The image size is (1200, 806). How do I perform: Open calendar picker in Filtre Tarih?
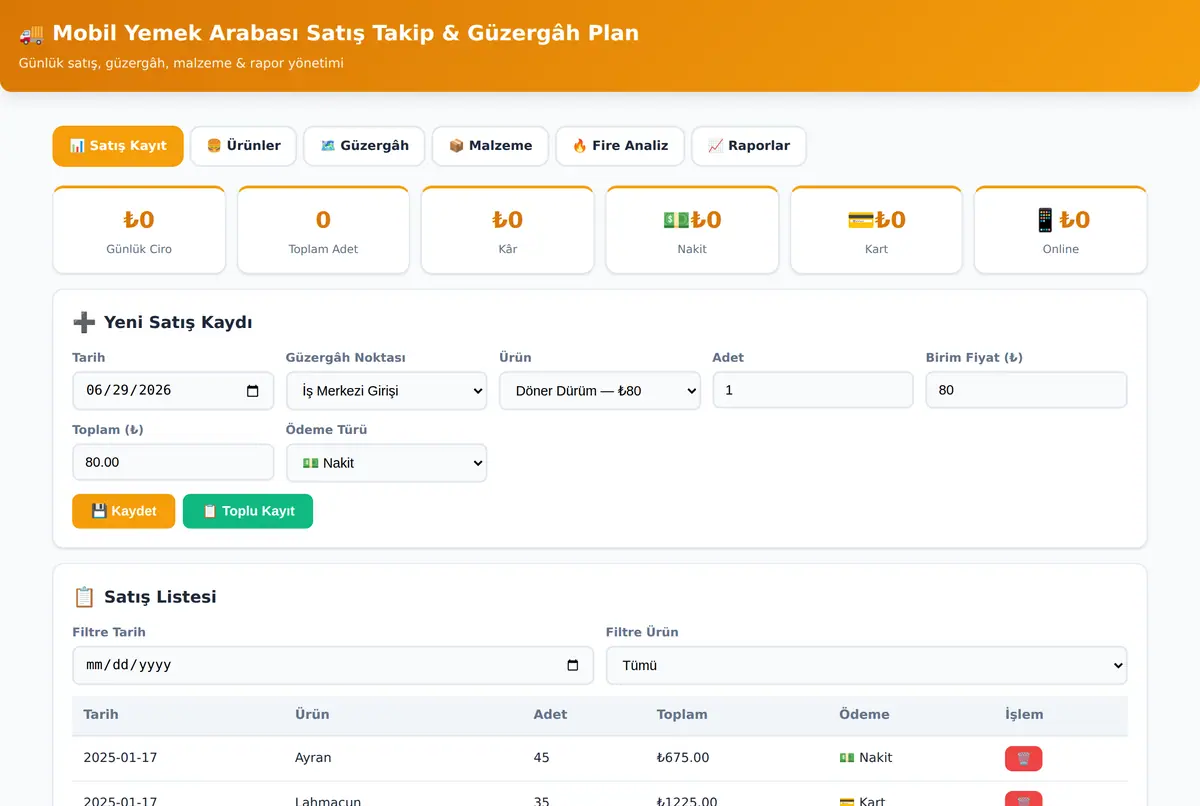(x=573, y=665)
